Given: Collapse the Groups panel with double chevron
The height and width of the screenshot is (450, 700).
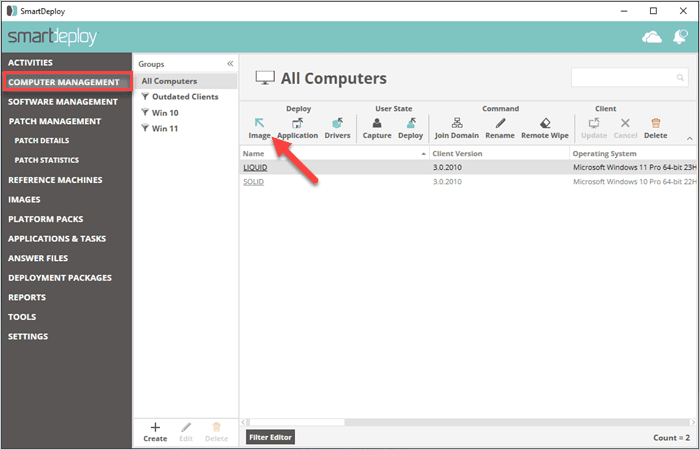Looking at the screenshot, I should 230,64.
